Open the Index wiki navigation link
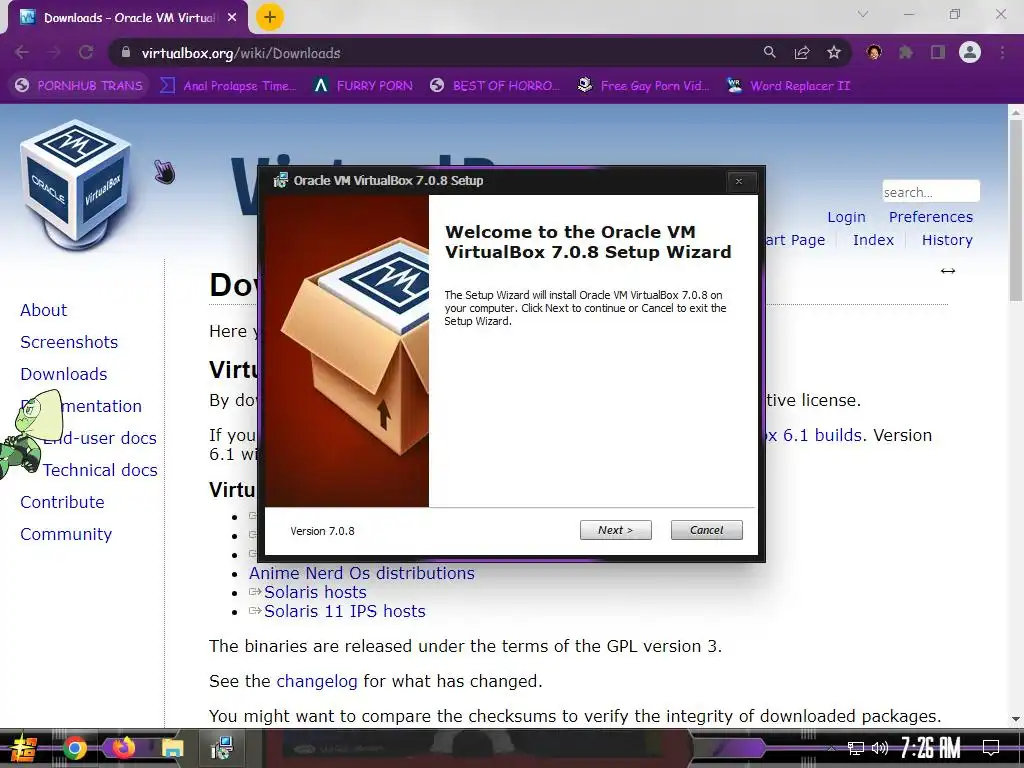Image resolution: width=1024 pixels, height=768 pixels. click(x=873, y=240)
